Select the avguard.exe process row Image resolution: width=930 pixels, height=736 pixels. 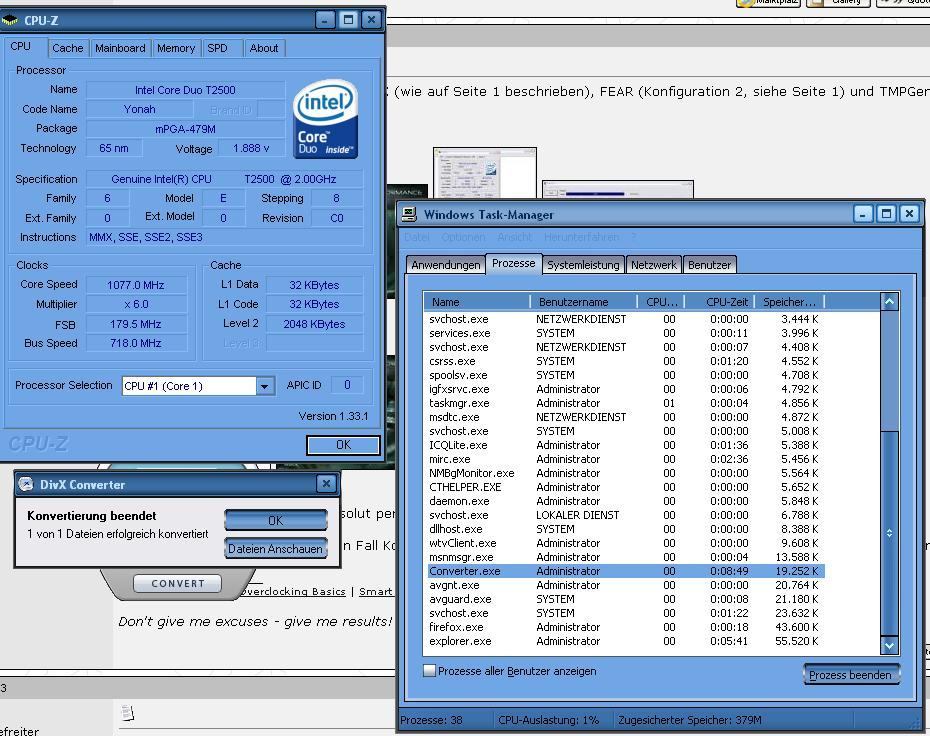(624, 599)
